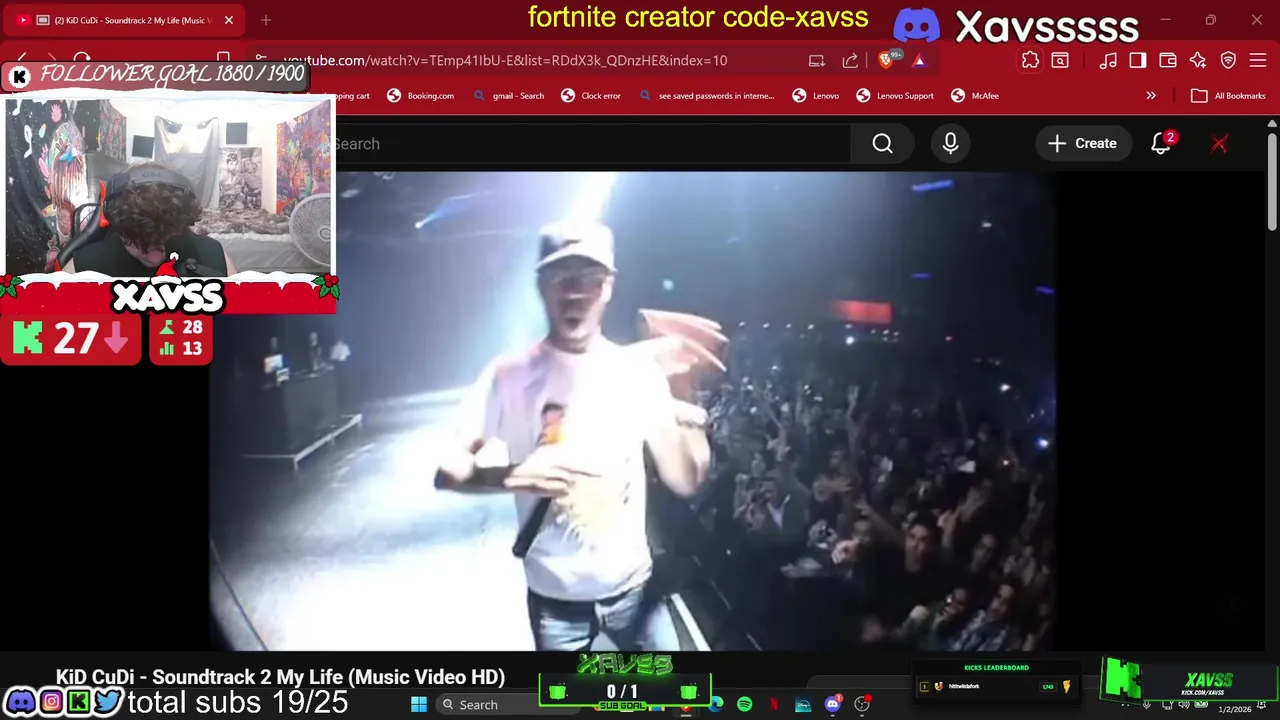Open Discord from the taskbar

tap(833, 704)
